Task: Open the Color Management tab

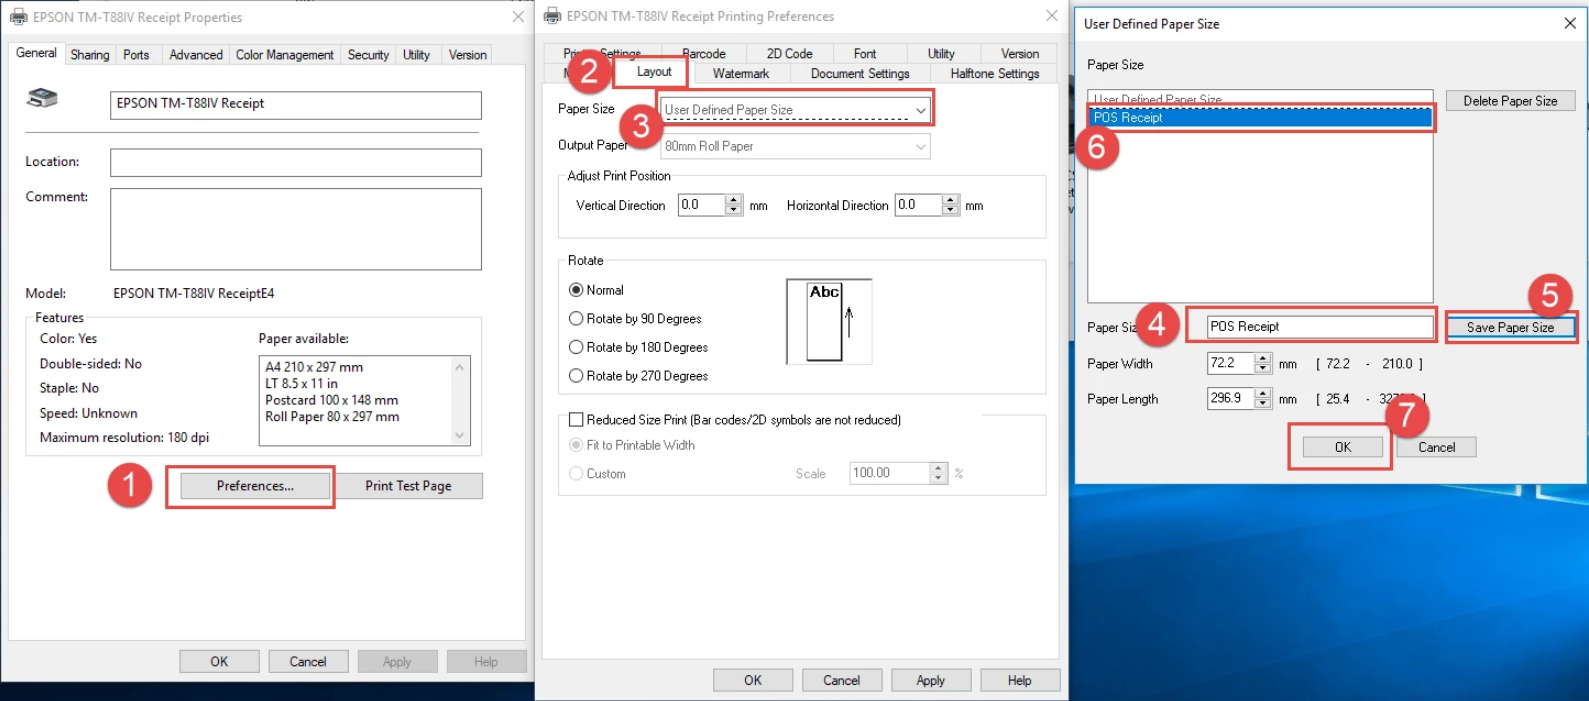Action: coord(285,55)
